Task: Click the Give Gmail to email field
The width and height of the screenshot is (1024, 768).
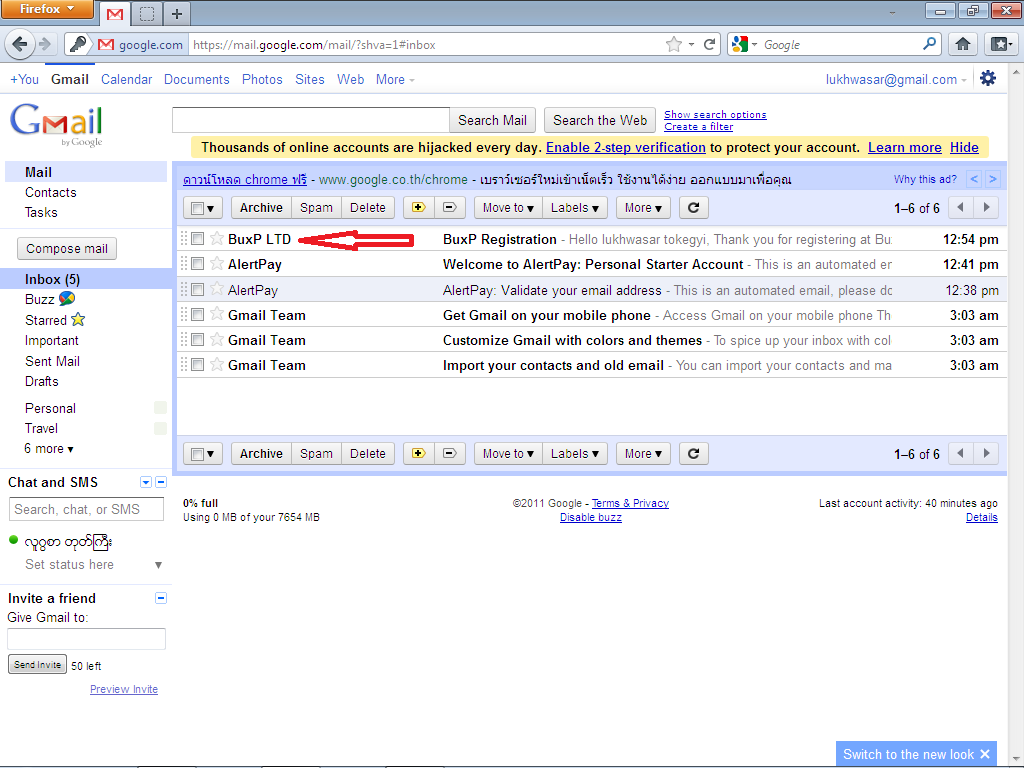Action: click(86, 639)
